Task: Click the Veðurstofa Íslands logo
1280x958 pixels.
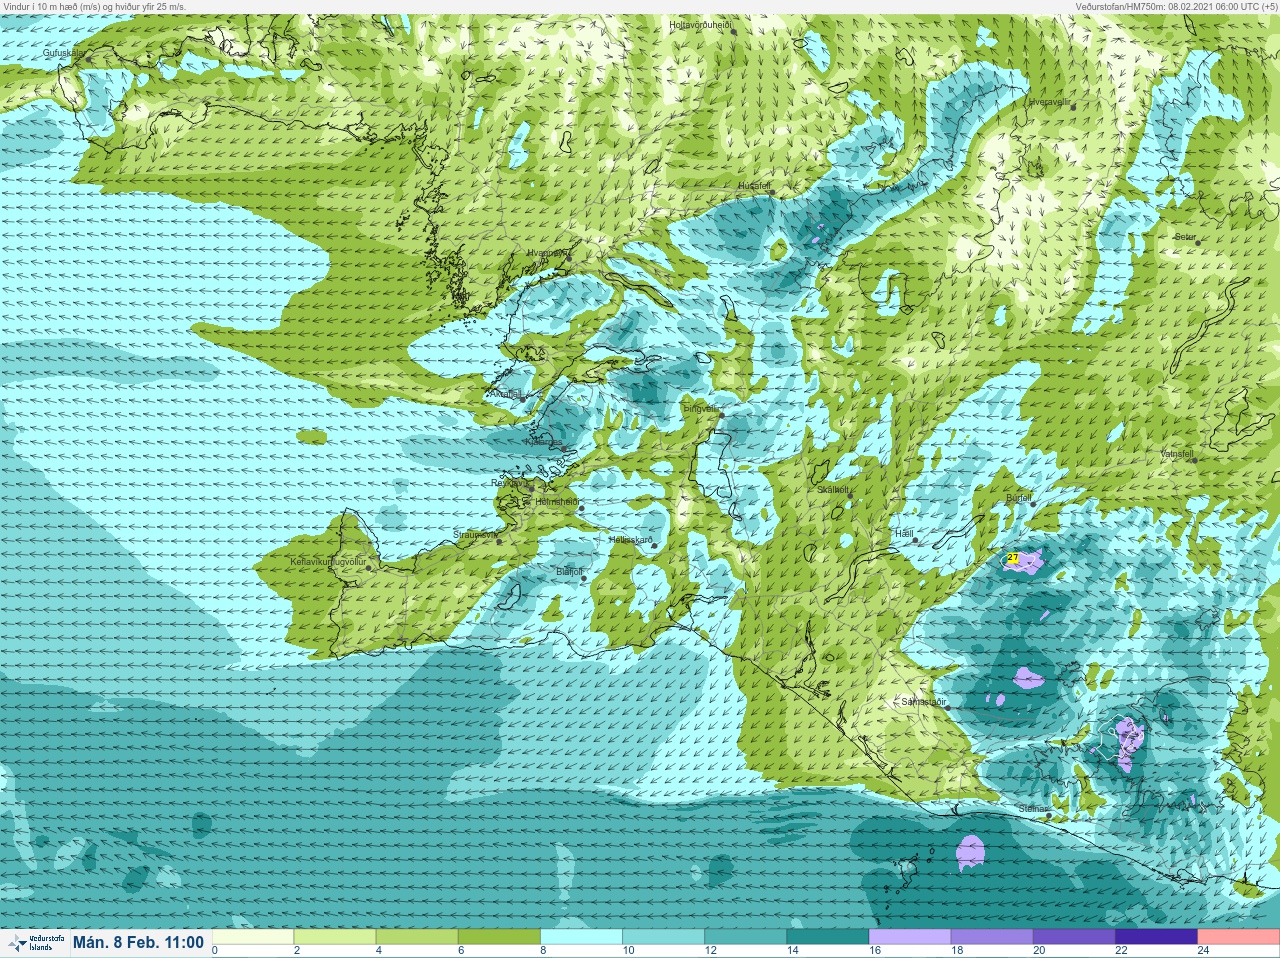Action: click(34, 942)
